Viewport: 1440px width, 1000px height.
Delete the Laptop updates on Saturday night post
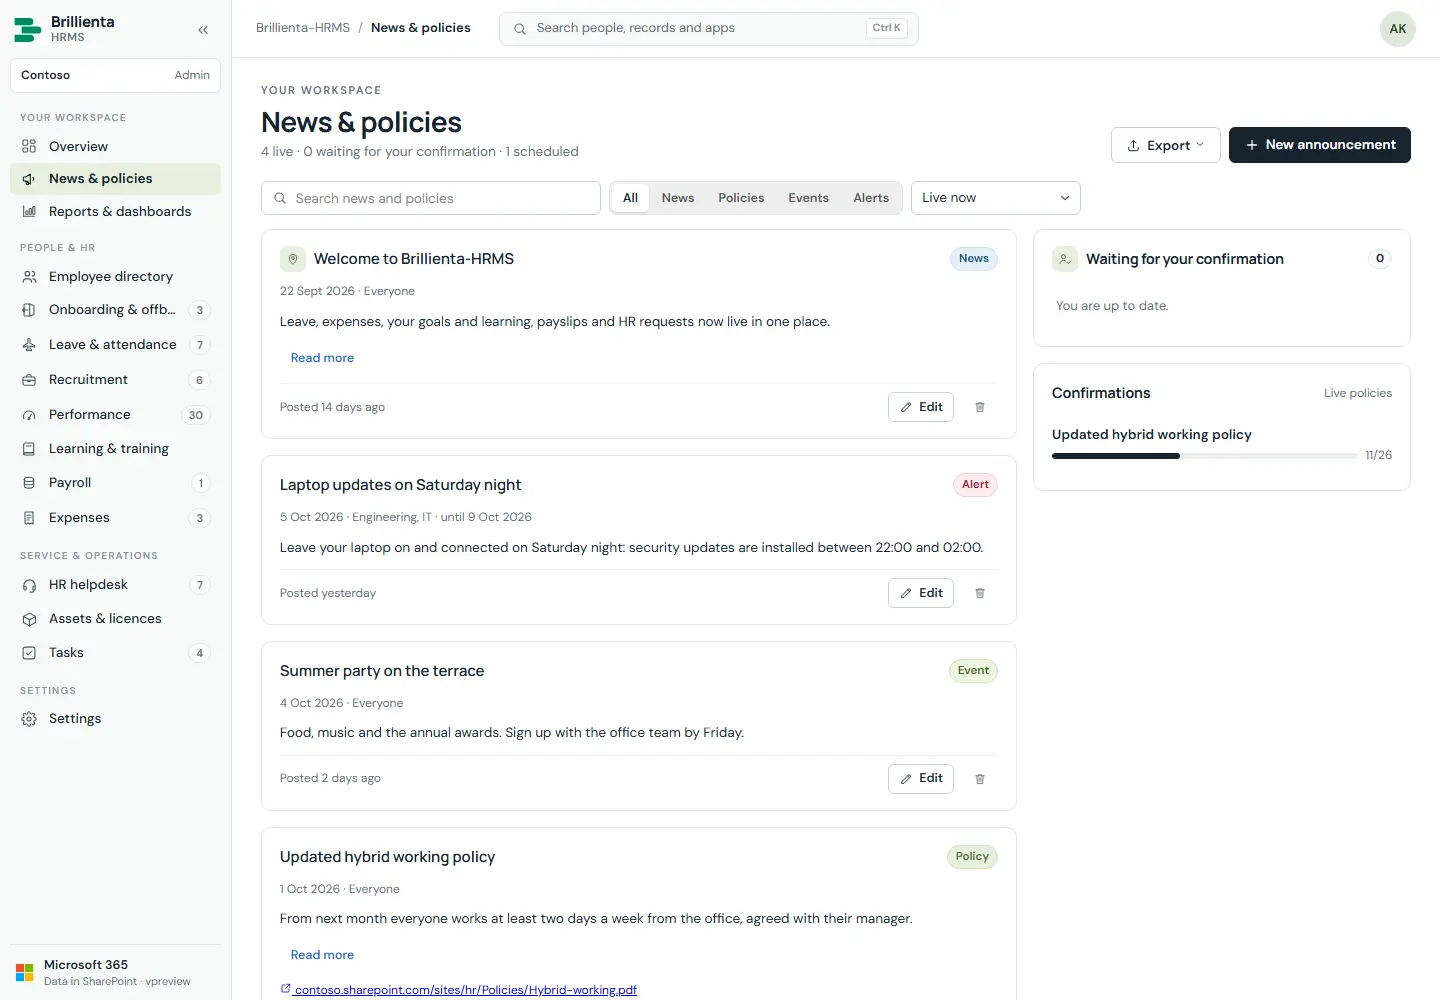point(980,593)
